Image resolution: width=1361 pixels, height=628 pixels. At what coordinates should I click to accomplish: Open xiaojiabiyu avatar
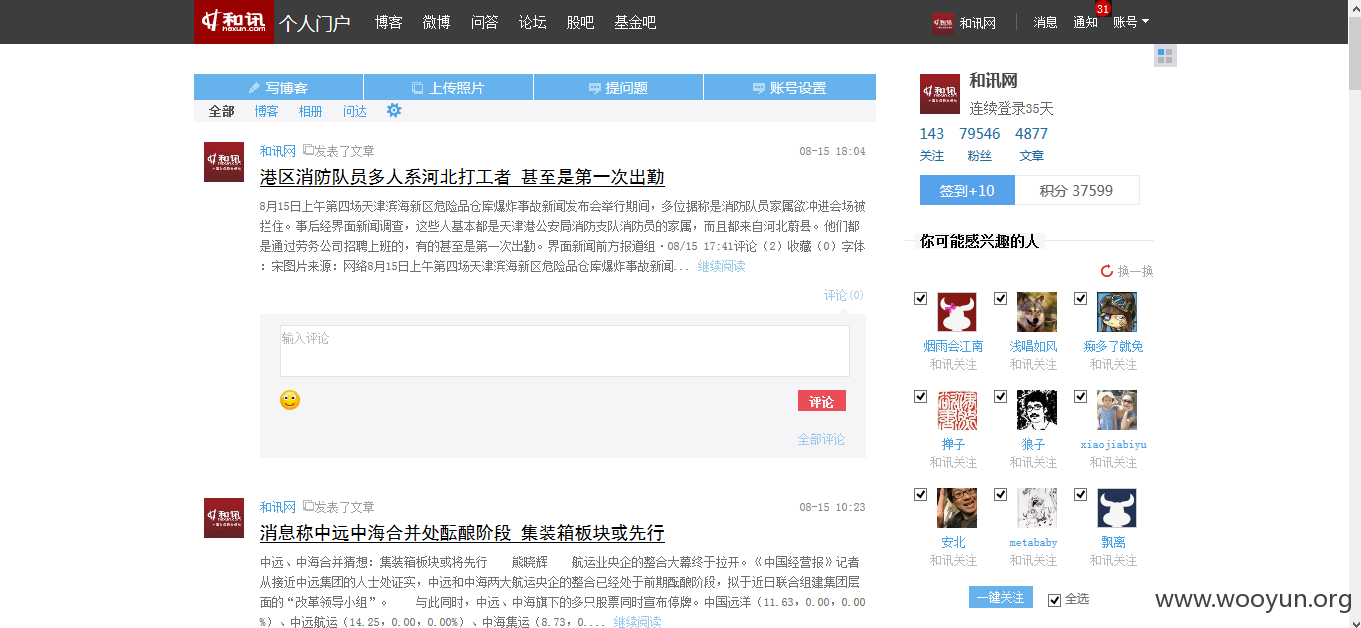(1116, 410)
